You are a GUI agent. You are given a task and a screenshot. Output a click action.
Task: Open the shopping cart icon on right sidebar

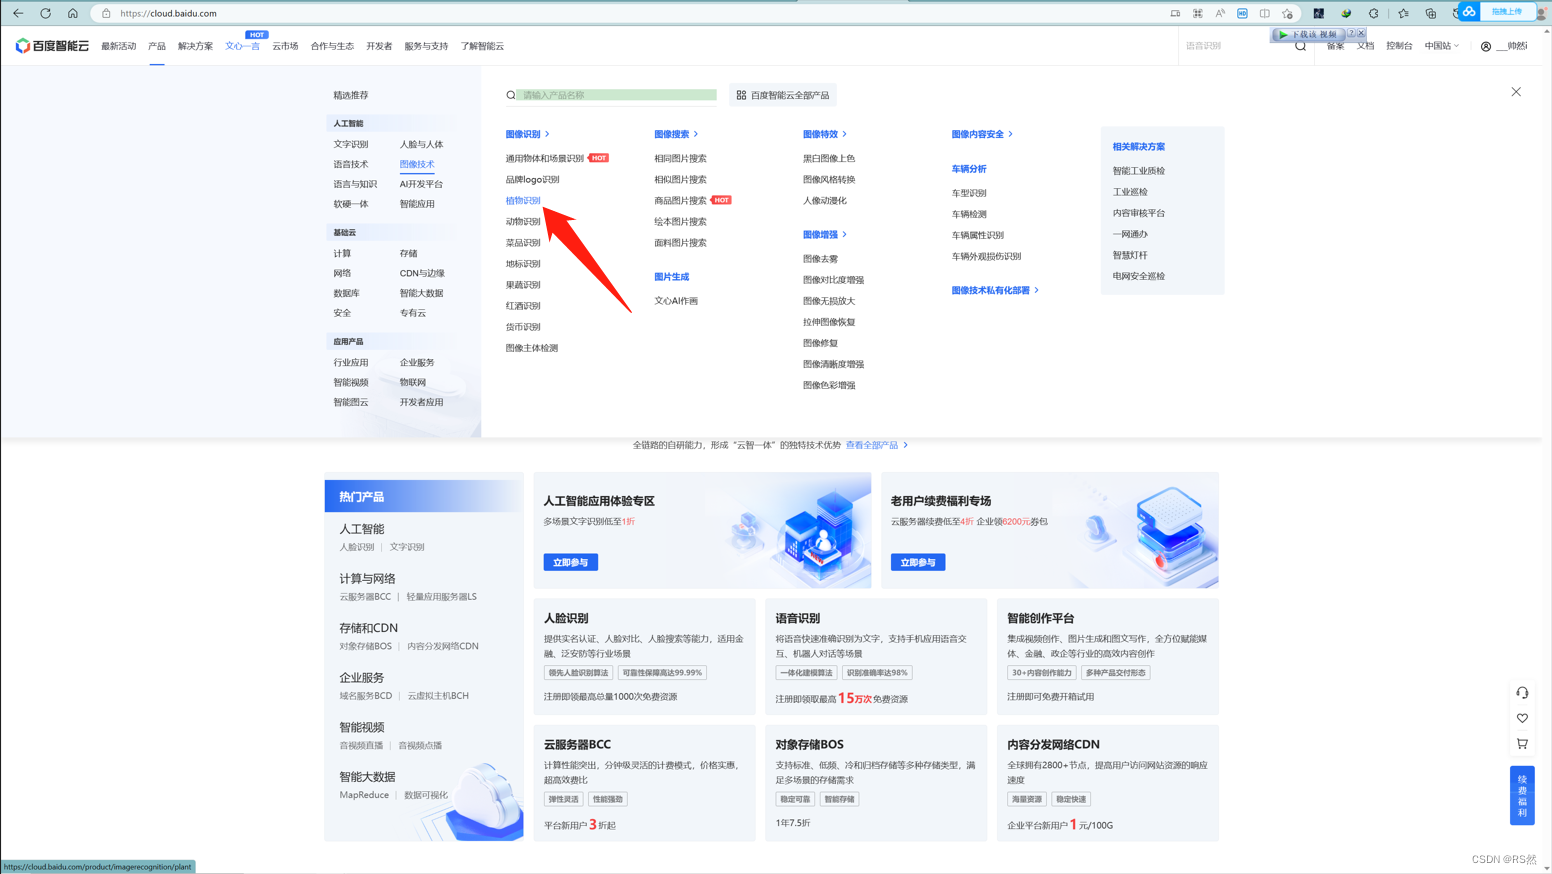pyautogui.click(x=1522, y=744)
